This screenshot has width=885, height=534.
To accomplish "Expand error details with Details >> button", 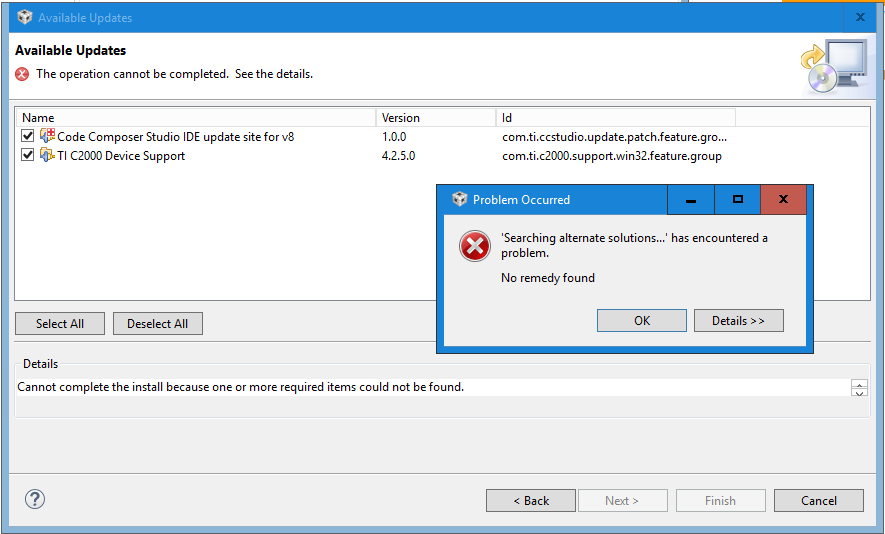I will (738, 321).
